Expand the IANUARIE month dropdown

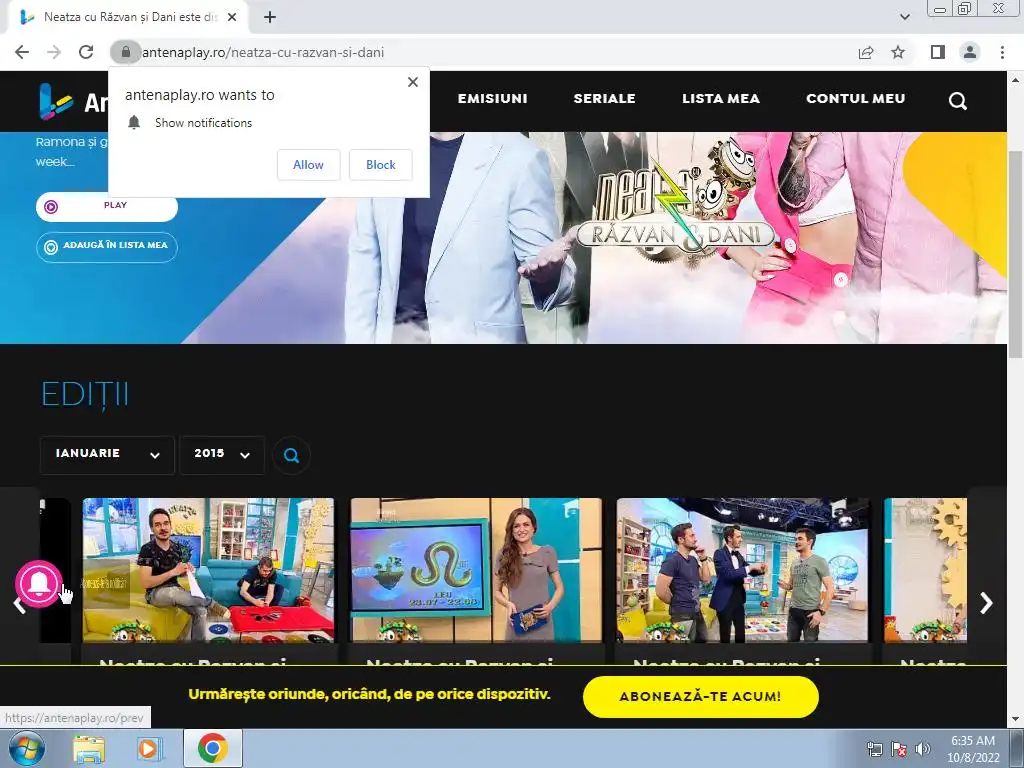coord(107,455)
